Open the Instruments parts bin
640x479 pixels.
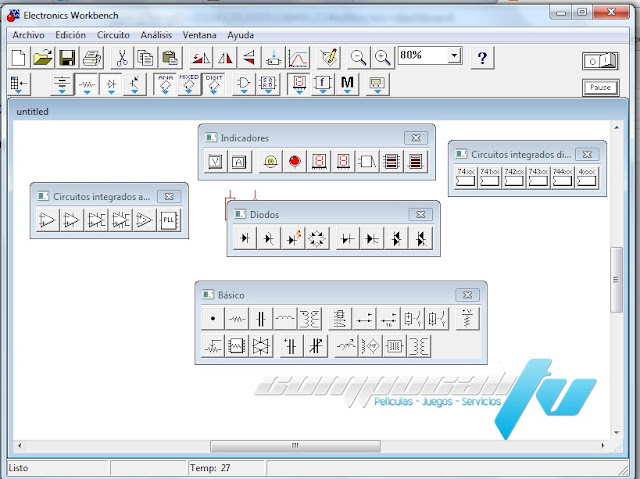pyautogui.click(x=377, y=84)
